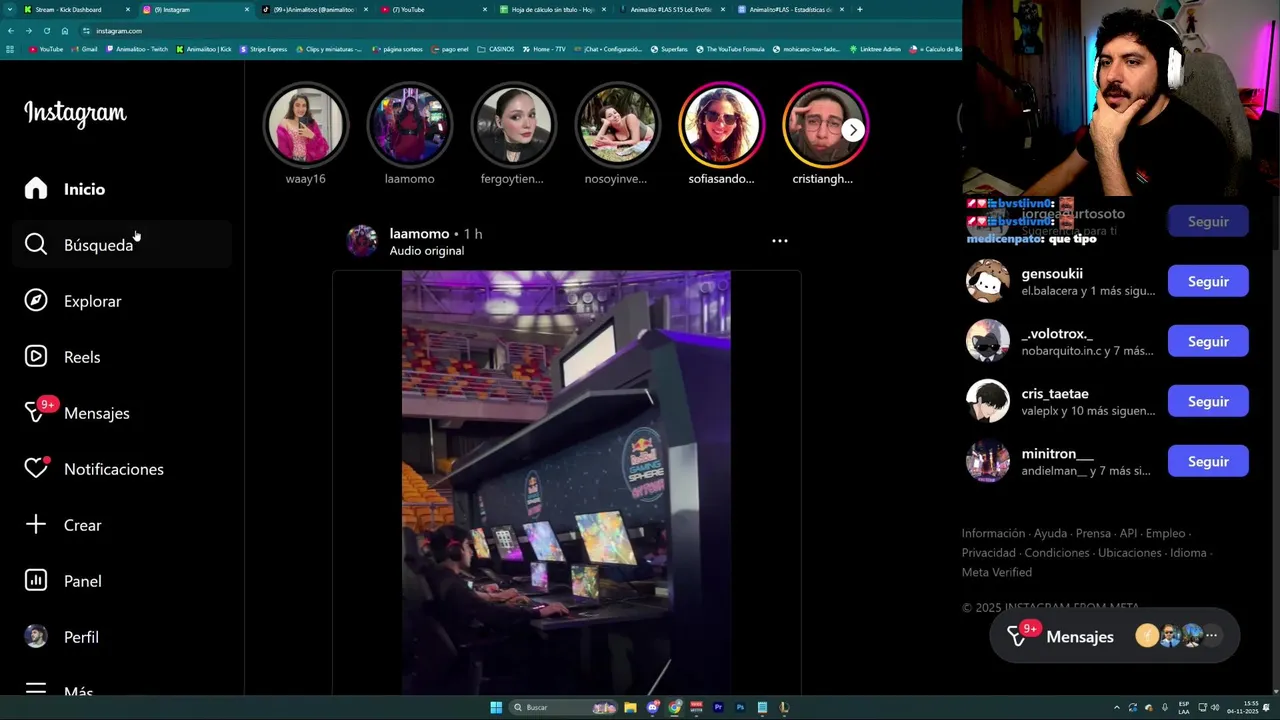Open gensoukii profile name
Viewport: 1280px width, 720px height.
click(x=1052, y=273)
